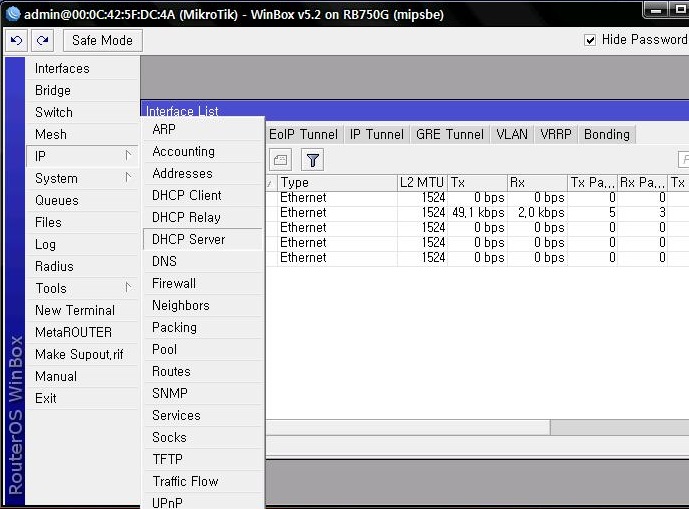Viewport: 689px width, 509px height.
Task: Select Neighbors from the IP submenu
Action: pyautogui.click(x=203, y=305)
